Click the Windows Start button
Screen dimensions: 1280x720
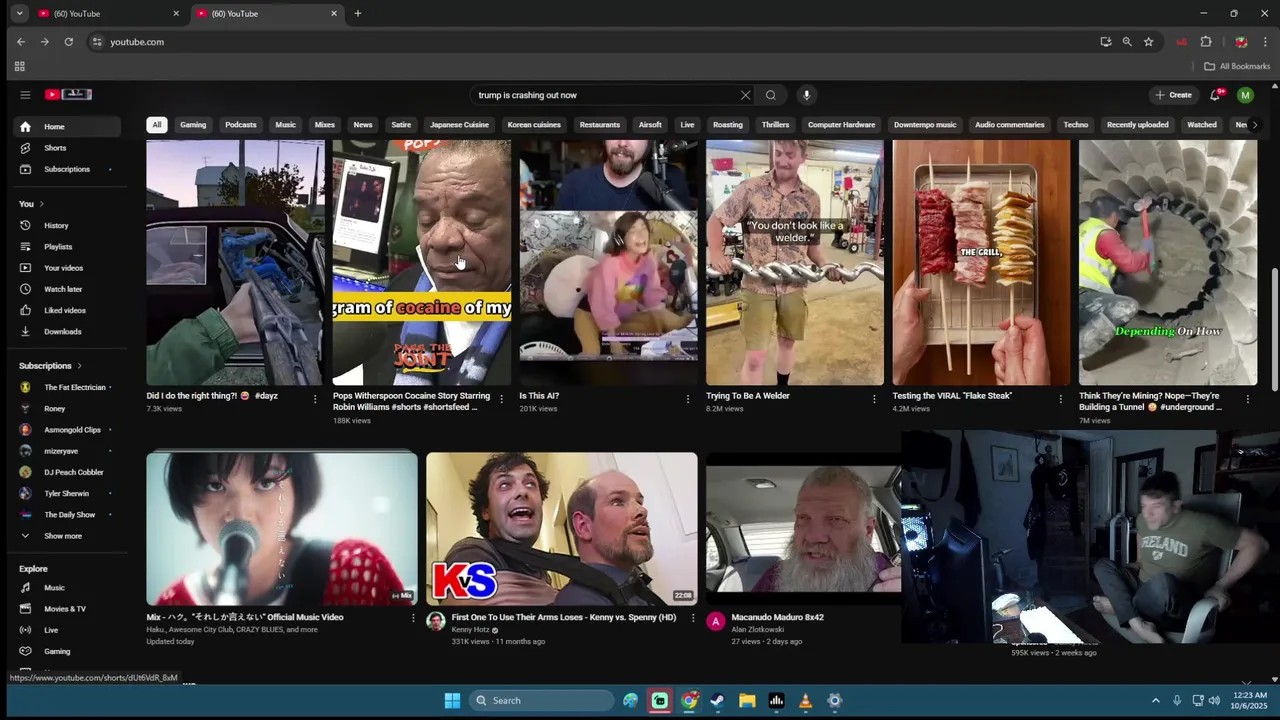pos(452,700)
